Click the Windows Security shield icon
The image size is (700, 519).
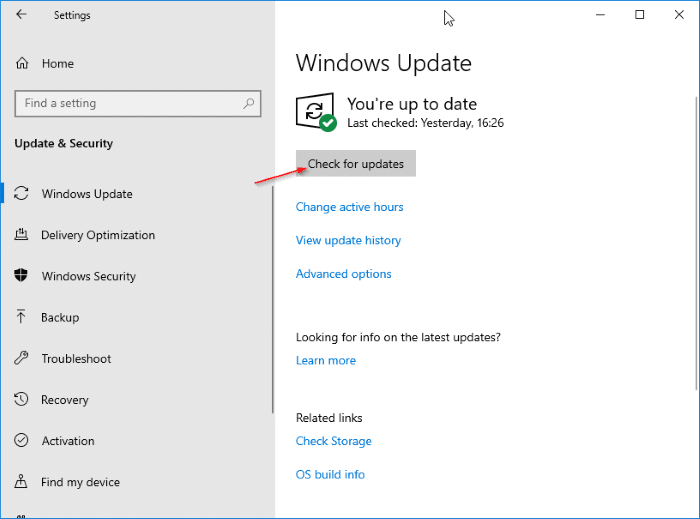coord(21,275)
